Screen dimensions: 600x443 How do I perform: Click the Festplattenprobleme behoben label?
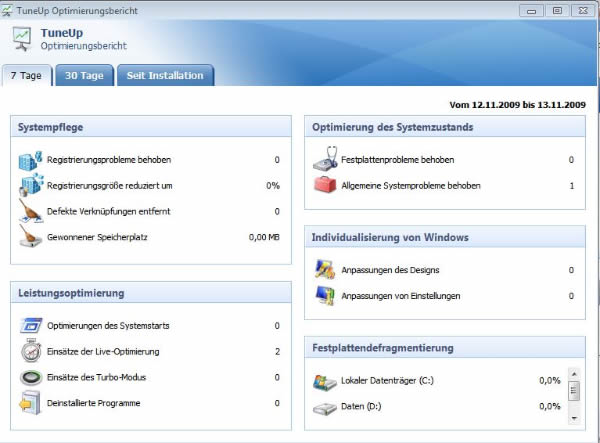coord(398,160)
